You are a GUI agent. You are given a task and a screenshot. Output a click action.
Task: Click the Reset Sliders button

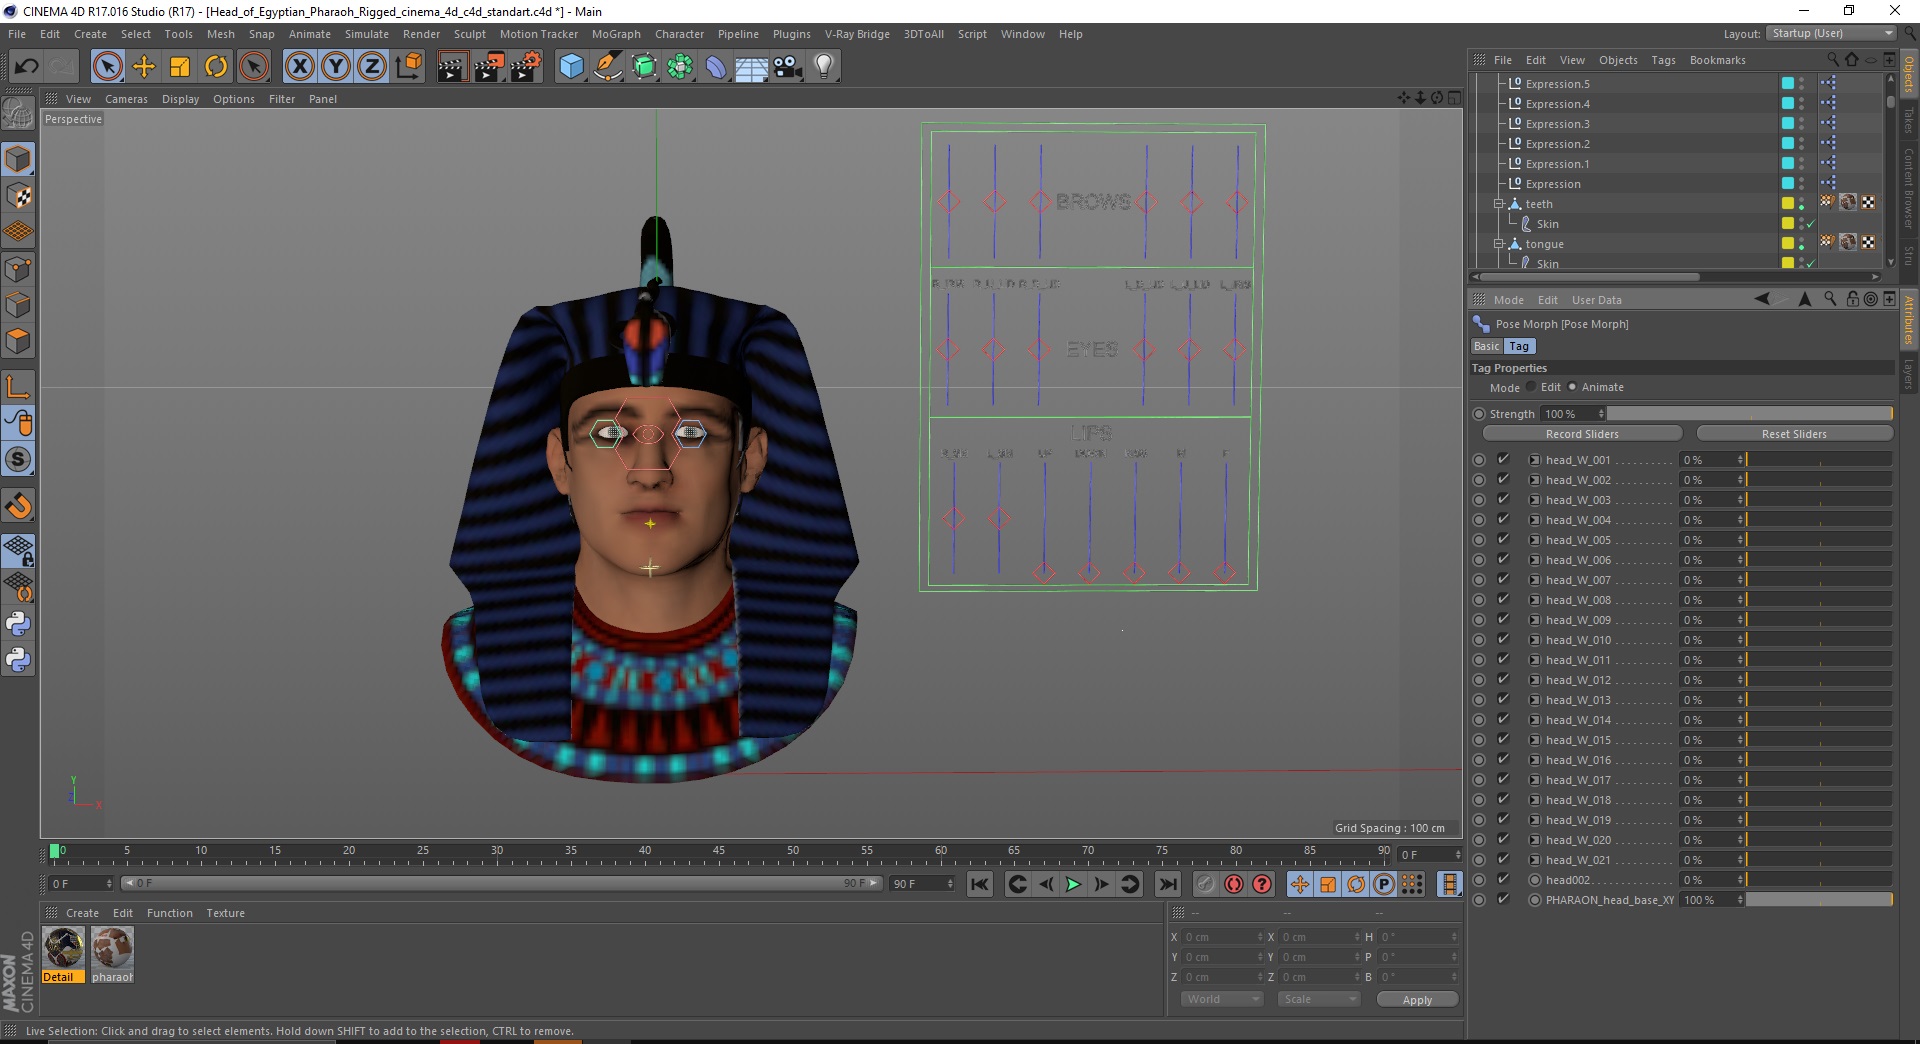tap(1794, 433)
